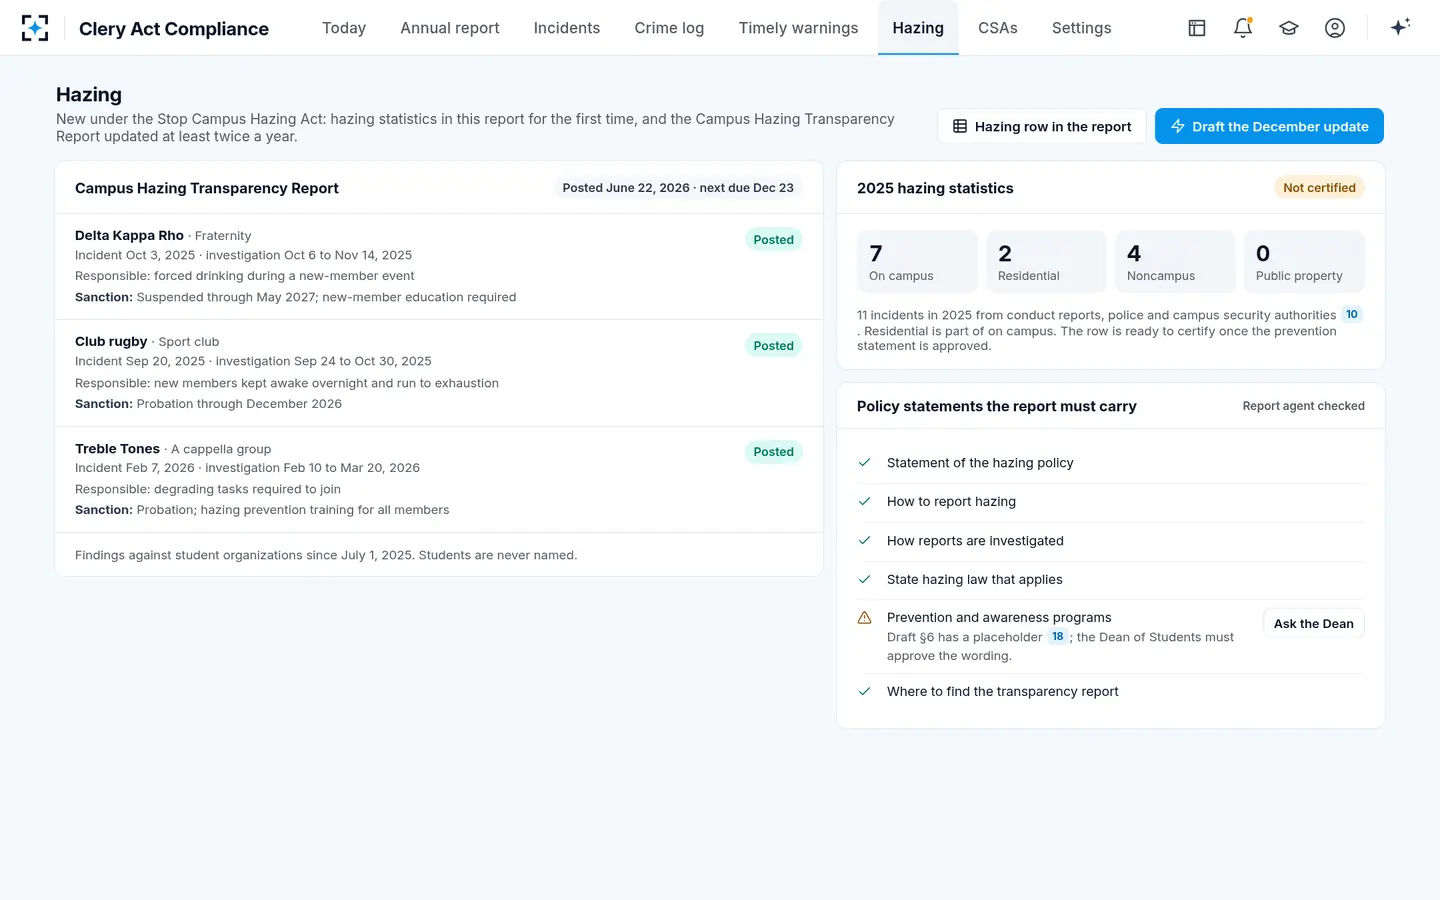Open citation badge 18 in the placeholder note
1440x900 pixels.
(1058, 636)
